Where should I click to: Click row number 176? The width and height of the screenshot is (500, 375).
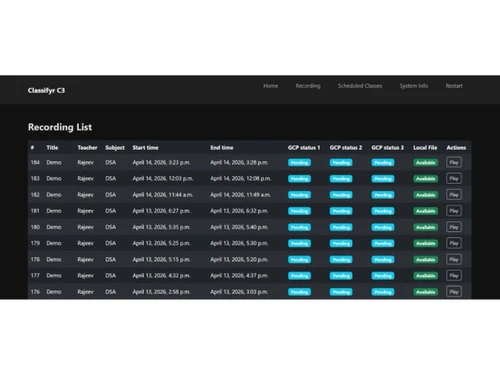(35, 292)
